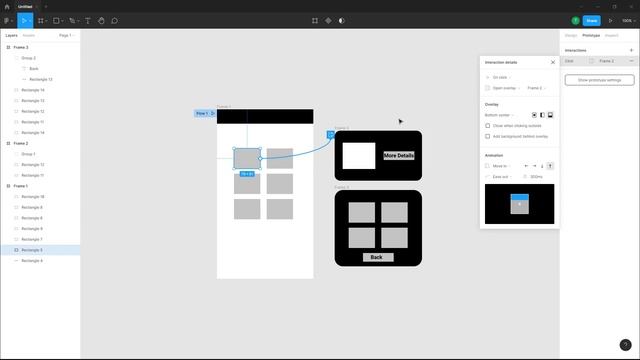Add a new interaction with plus icon
640x360 pixels.
point(631,50)
